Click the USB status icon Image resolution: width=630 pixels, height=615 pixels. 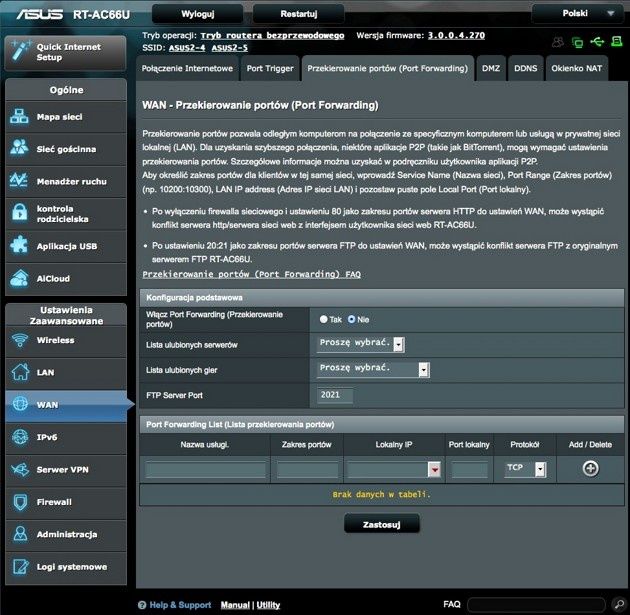(597, 41)
